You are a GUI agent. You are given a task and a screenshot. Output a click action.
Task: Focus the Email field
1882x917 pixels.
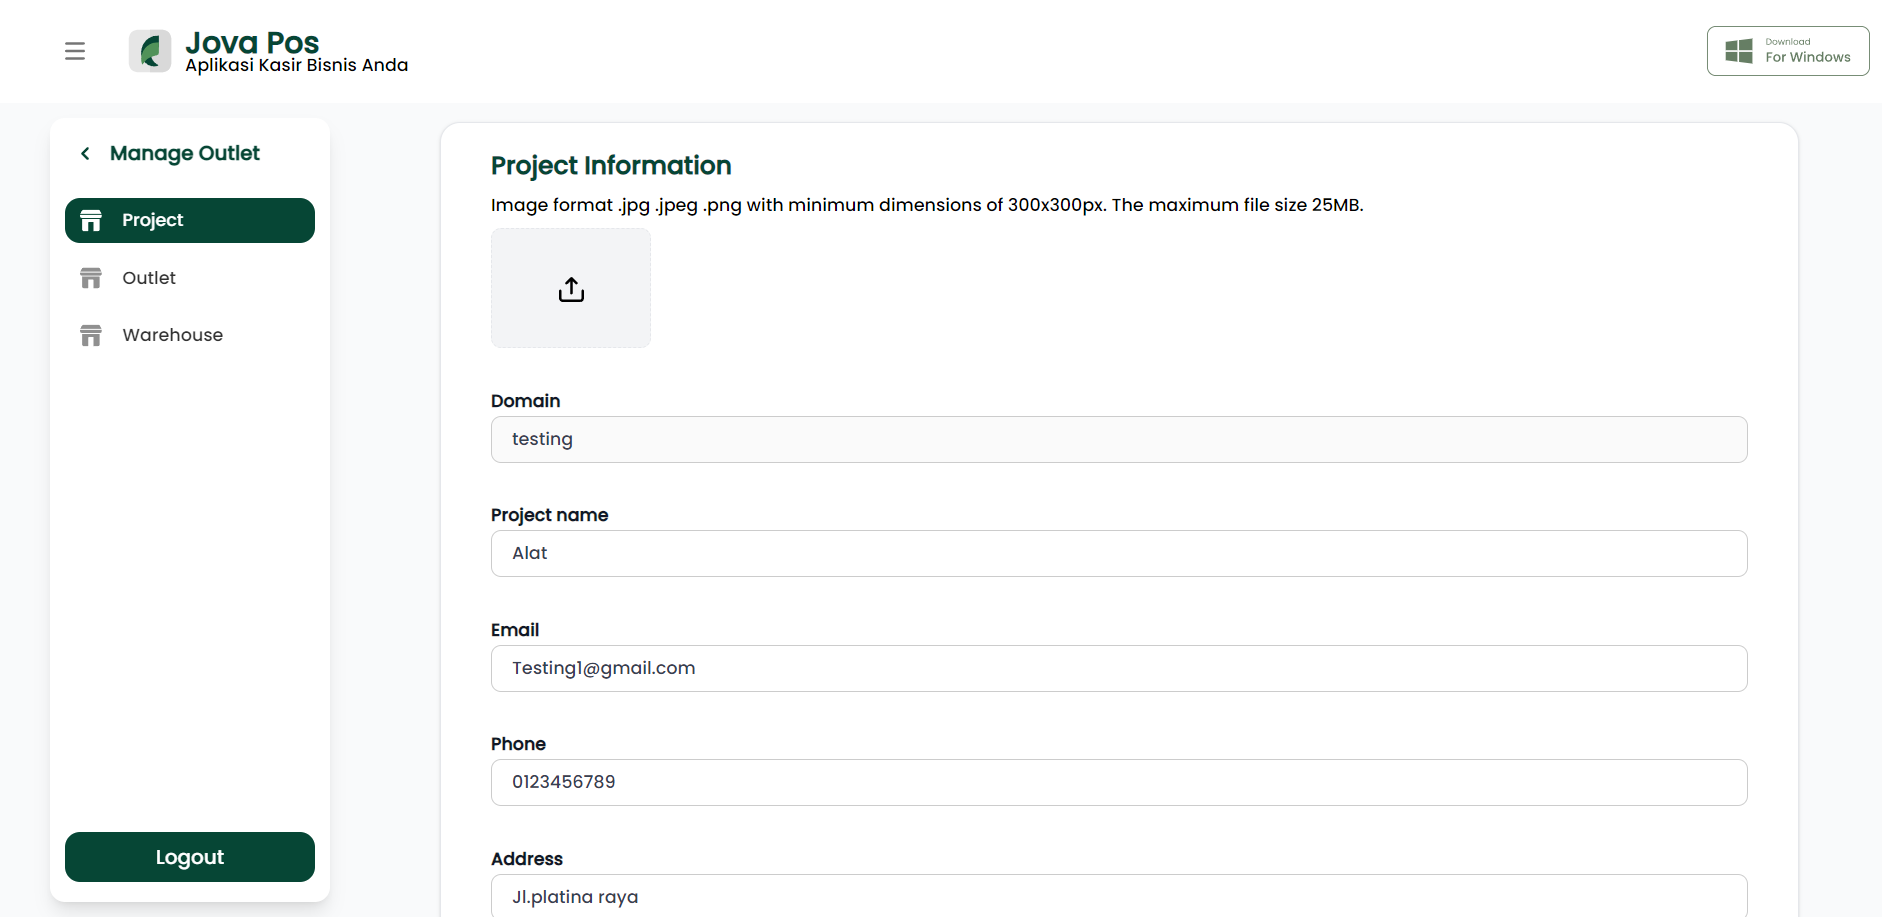(1119, 668)
